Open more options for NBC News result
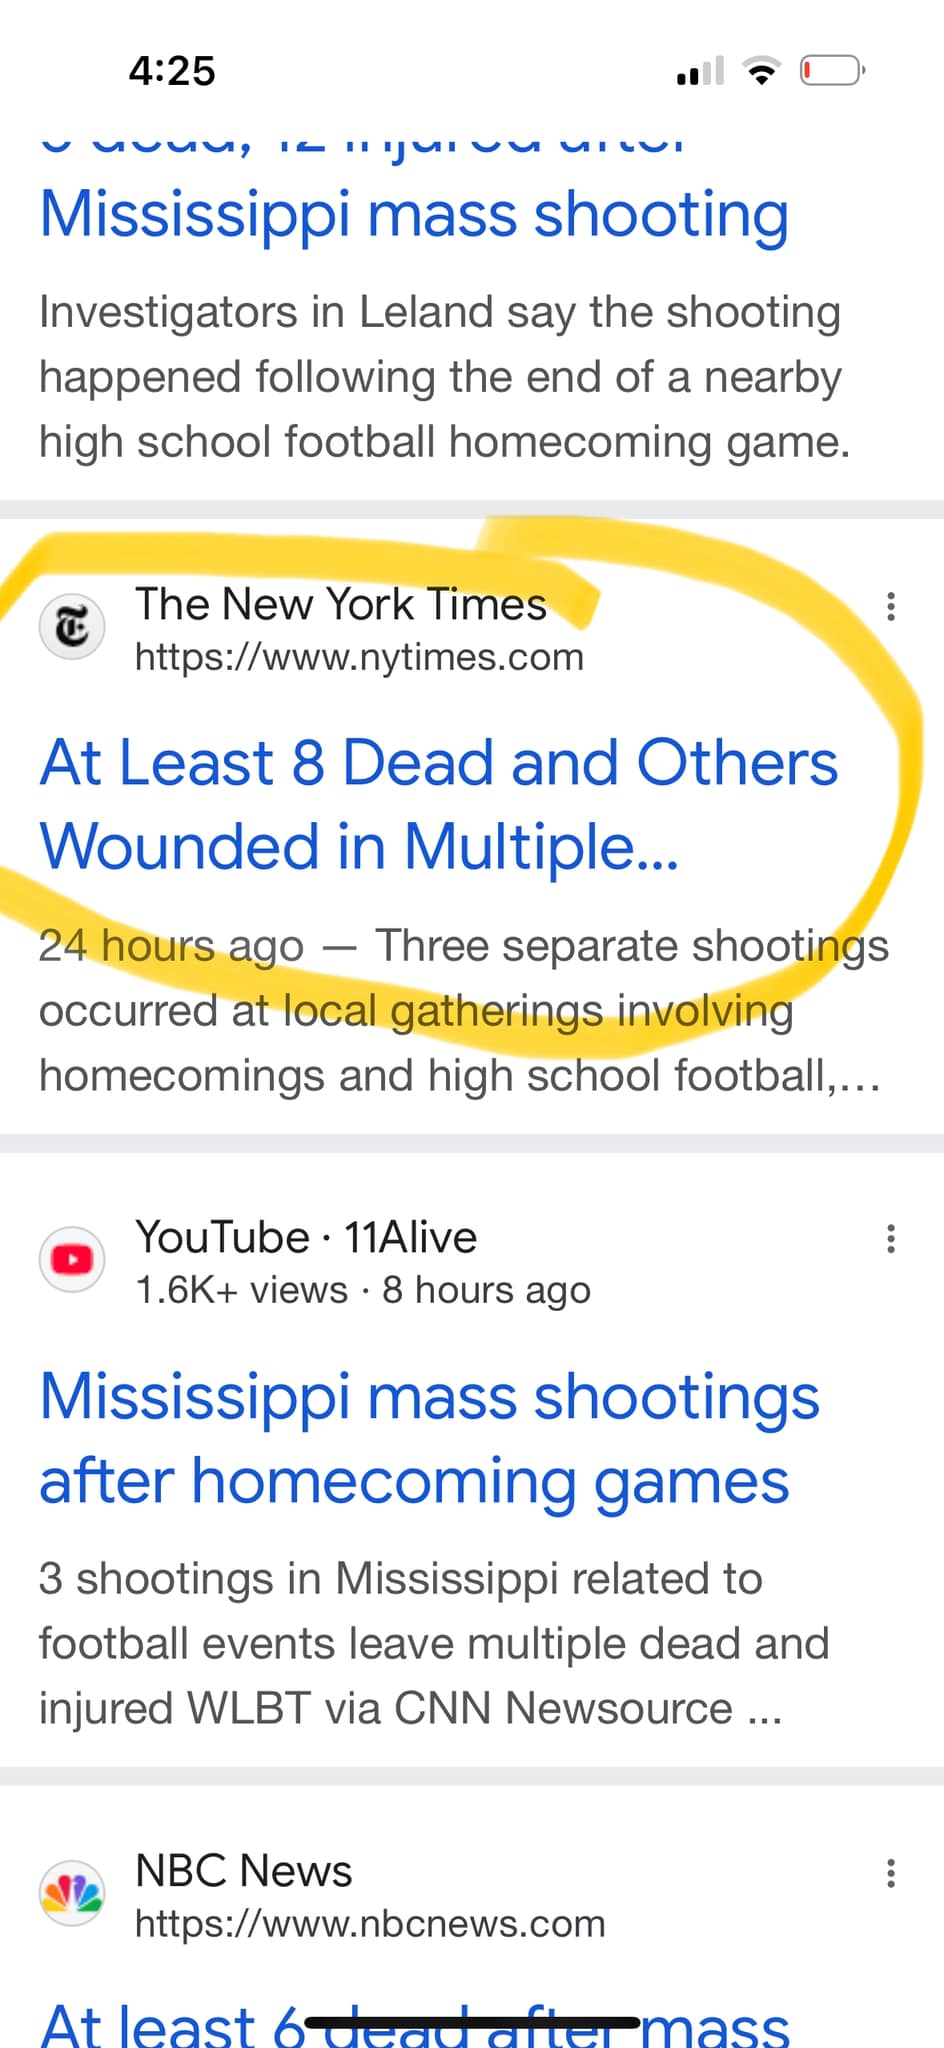 pyautogui.click(x=890, y=1872)
